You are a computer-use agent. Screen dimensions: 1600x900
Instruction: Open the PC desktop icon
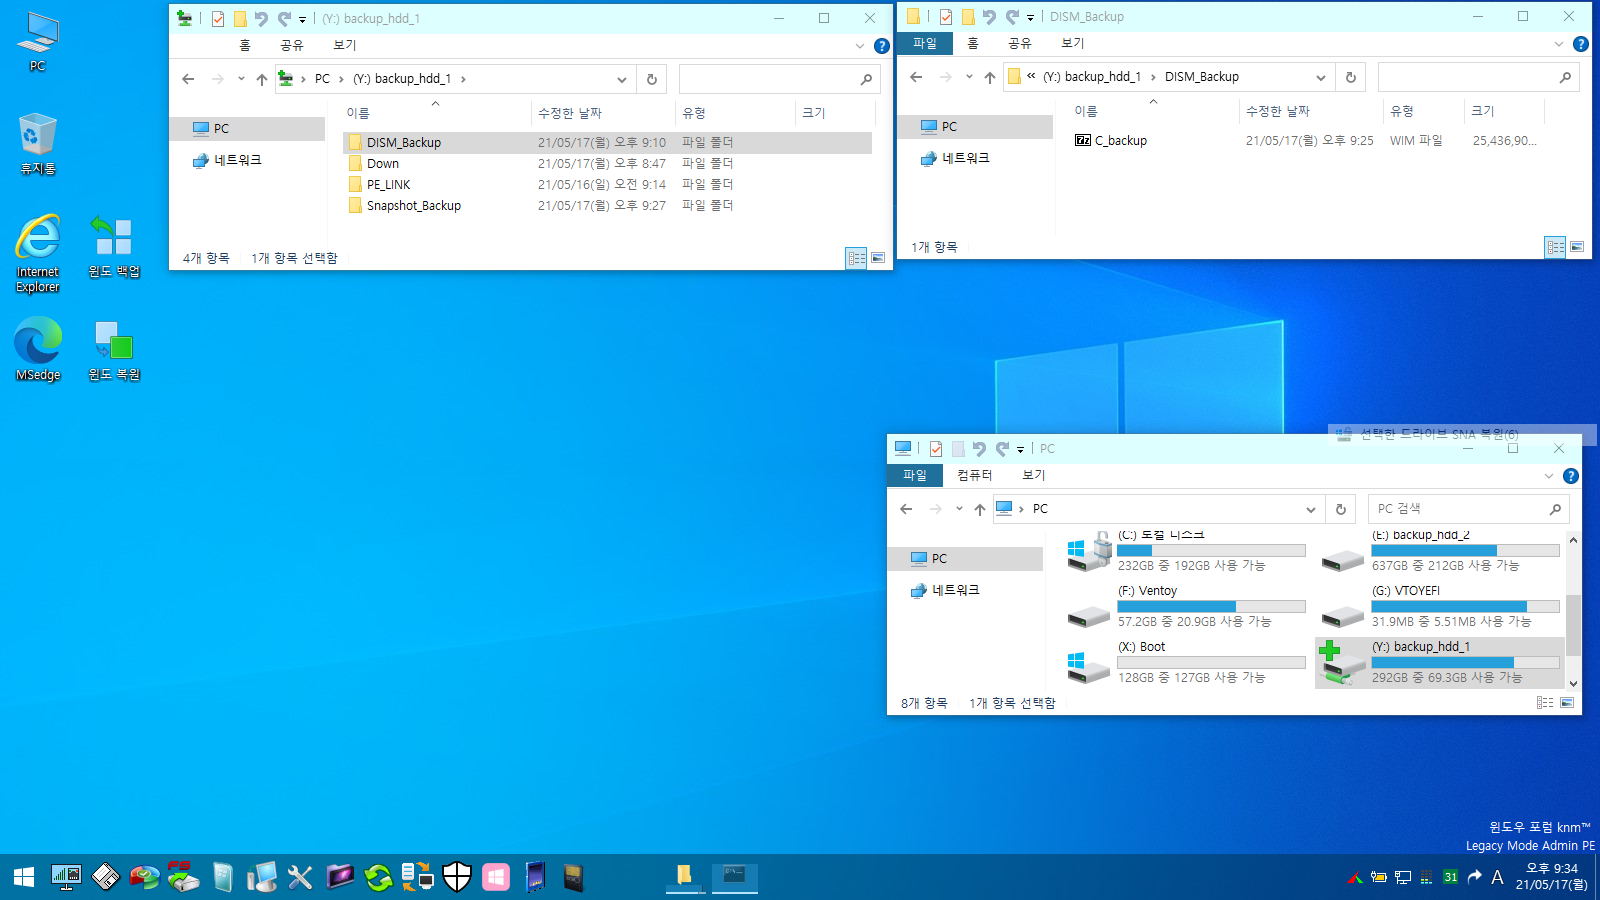(38, 42)
